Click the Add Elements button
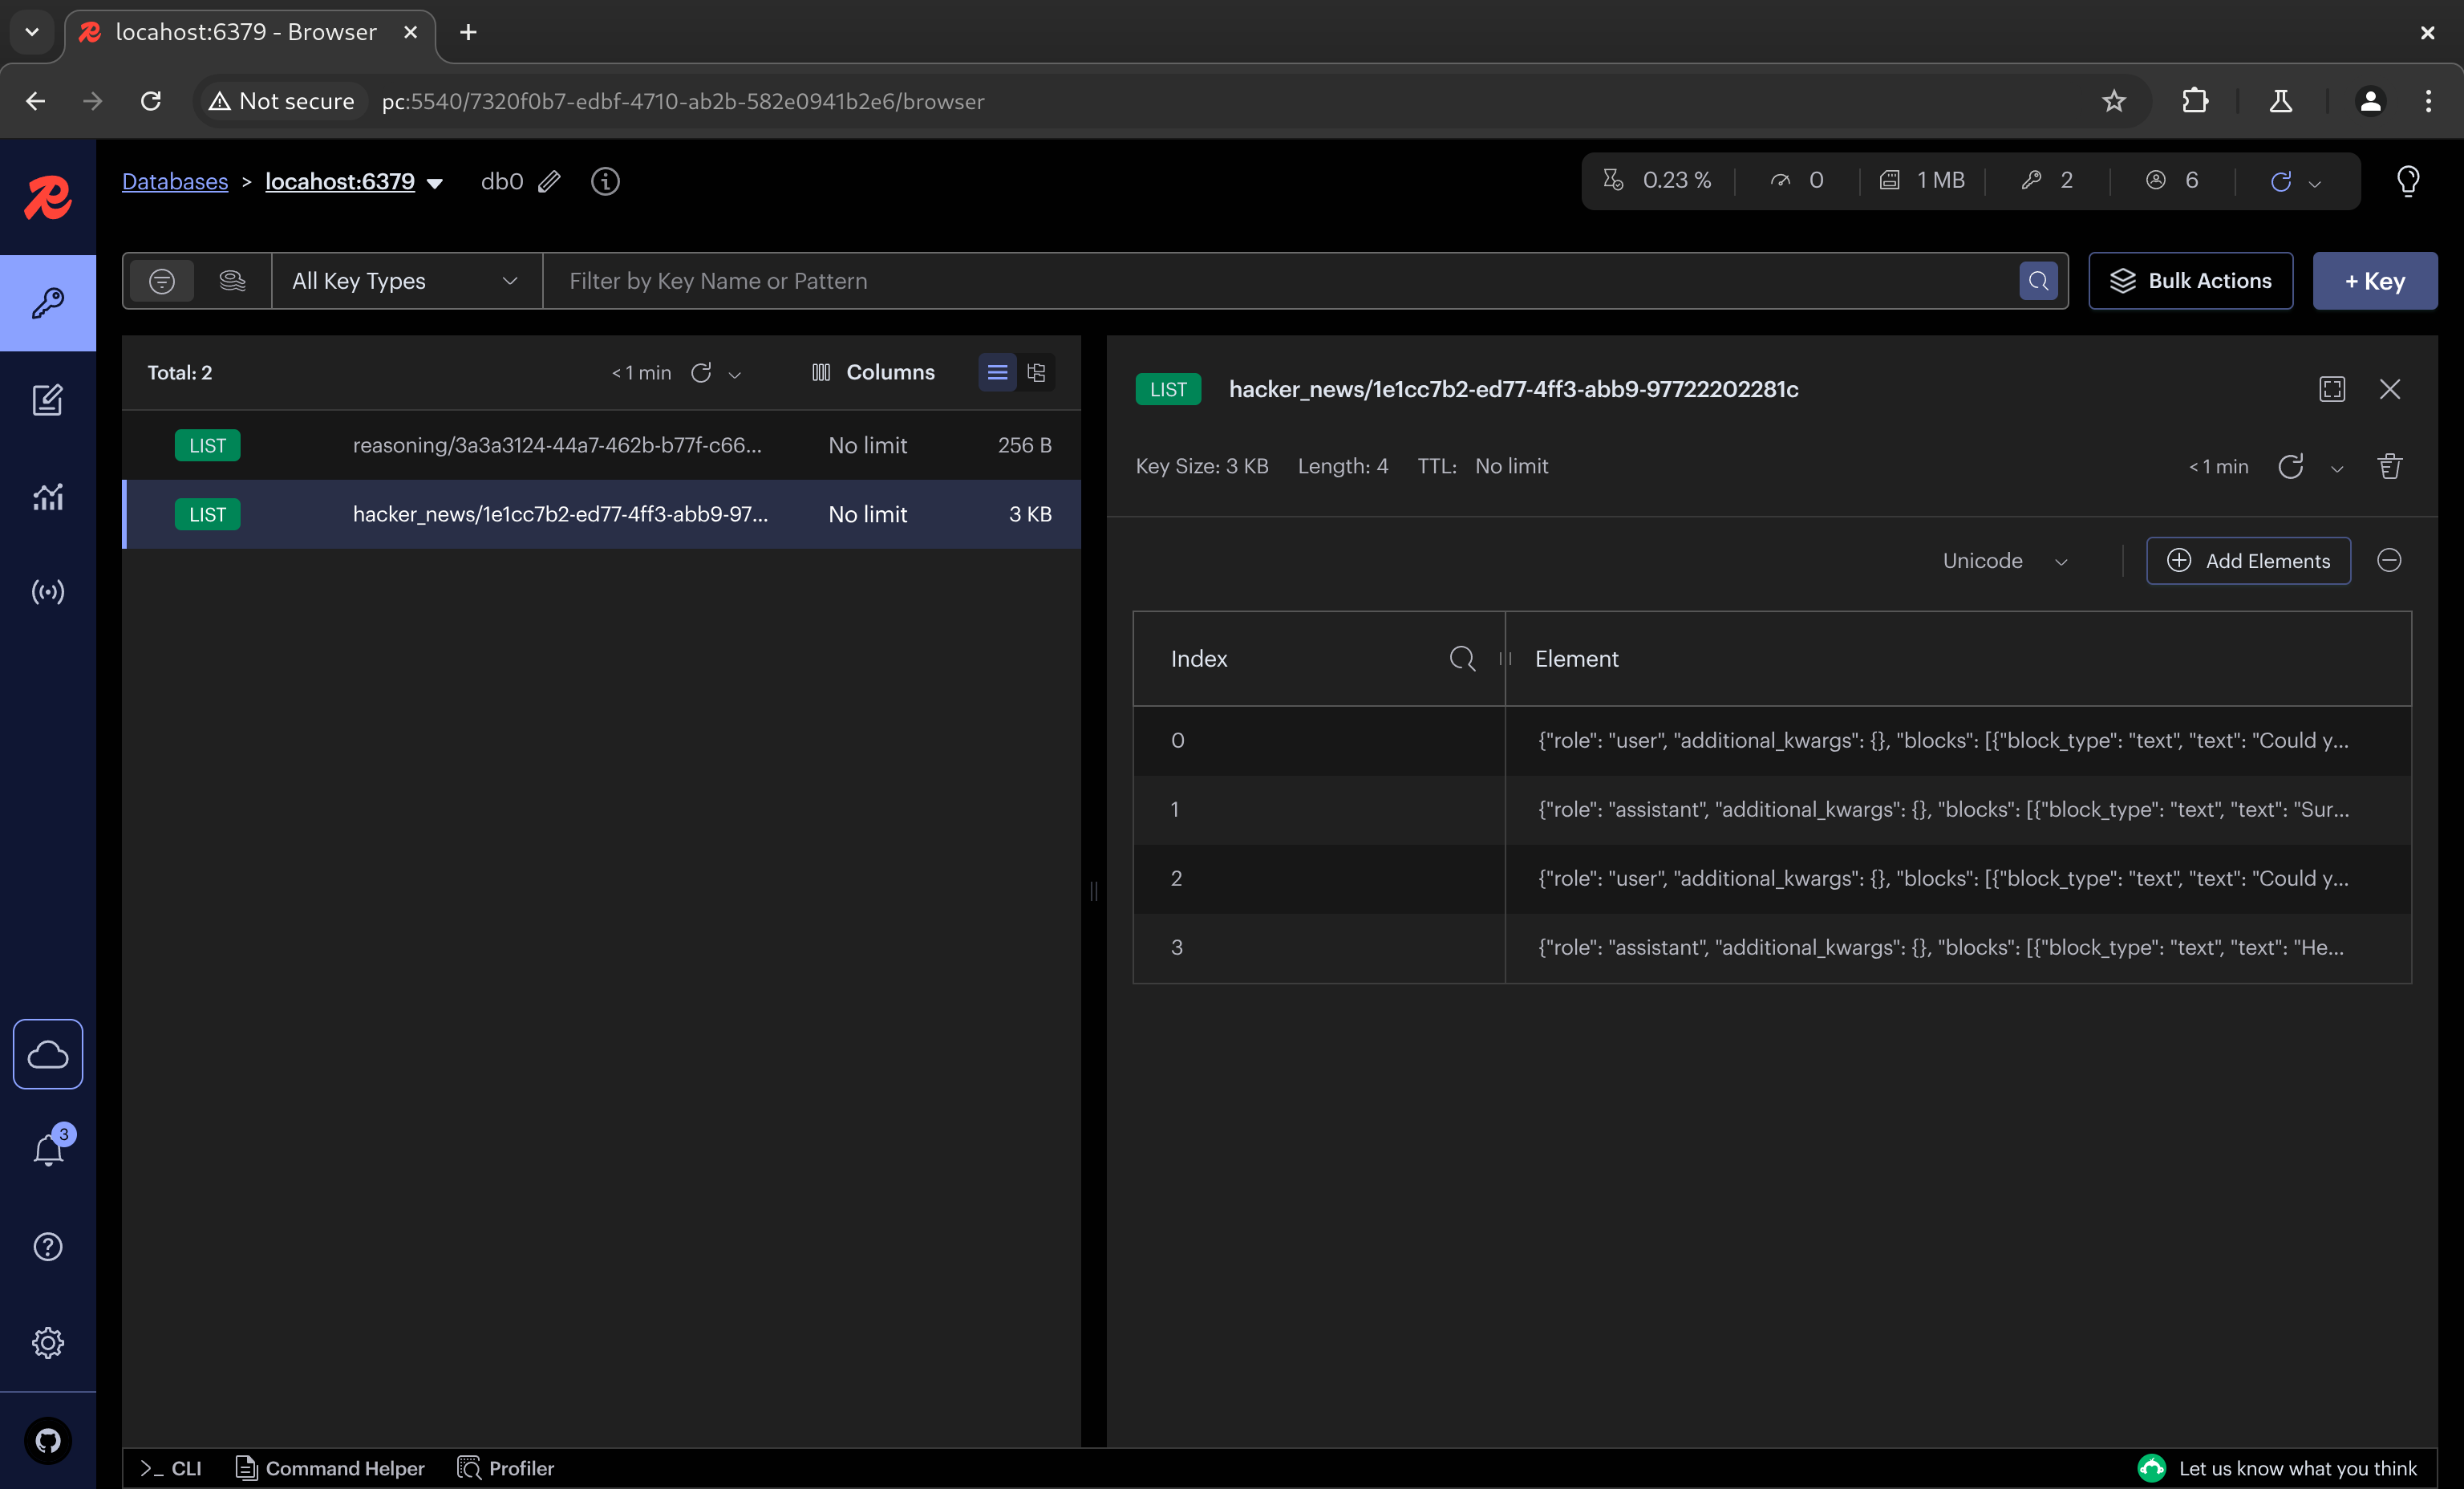Image resolution: width=2464 pixels, height=1489 pixels. coord(2248,560)
